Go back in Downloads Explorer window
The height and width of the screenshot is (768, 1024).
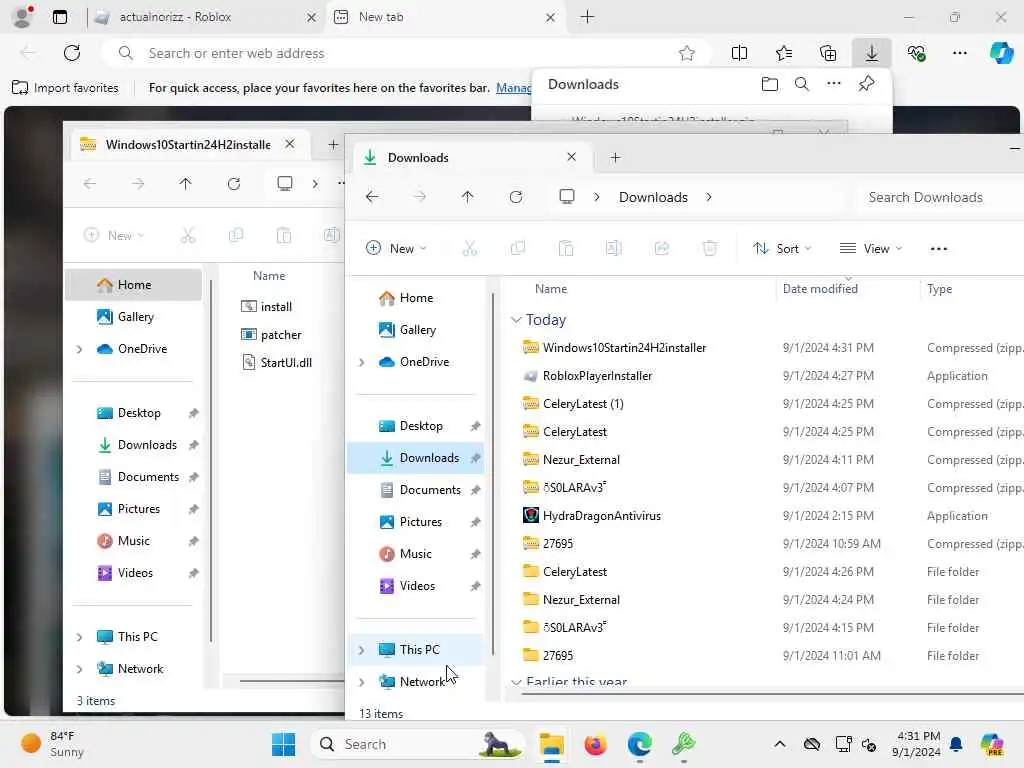click(372, 197)
